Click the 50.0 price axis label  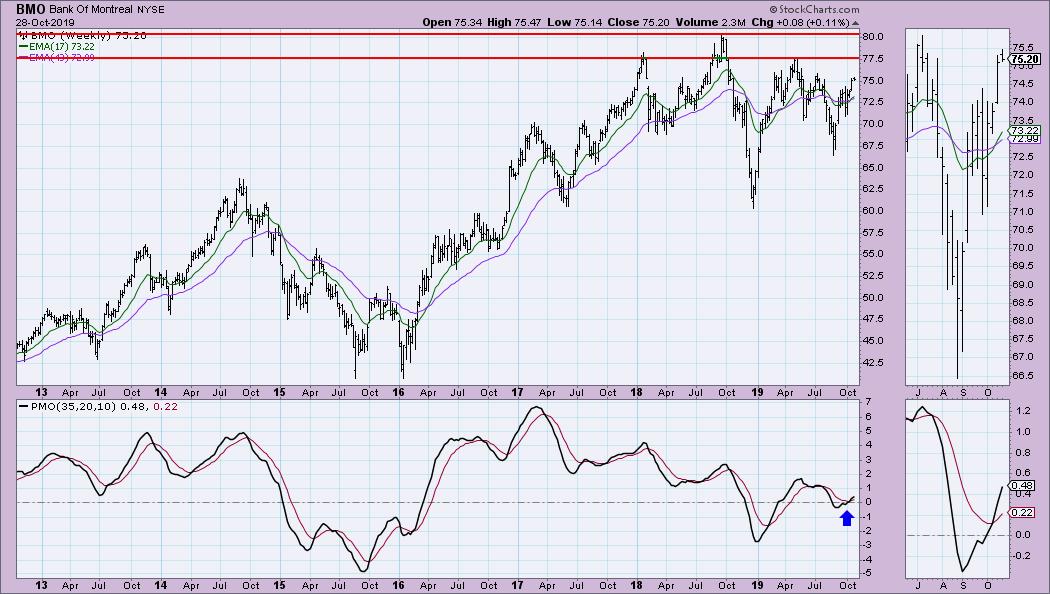873,297
